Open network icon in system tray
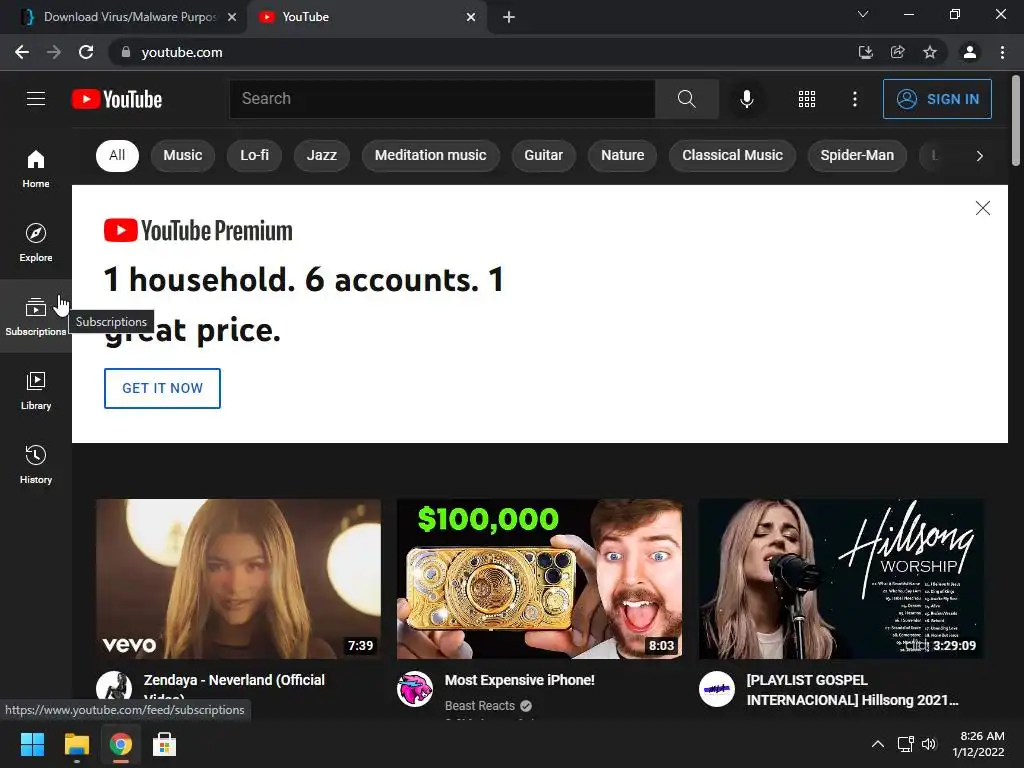This screenshot has width=1024, height=768. click(x=905, y=744)
